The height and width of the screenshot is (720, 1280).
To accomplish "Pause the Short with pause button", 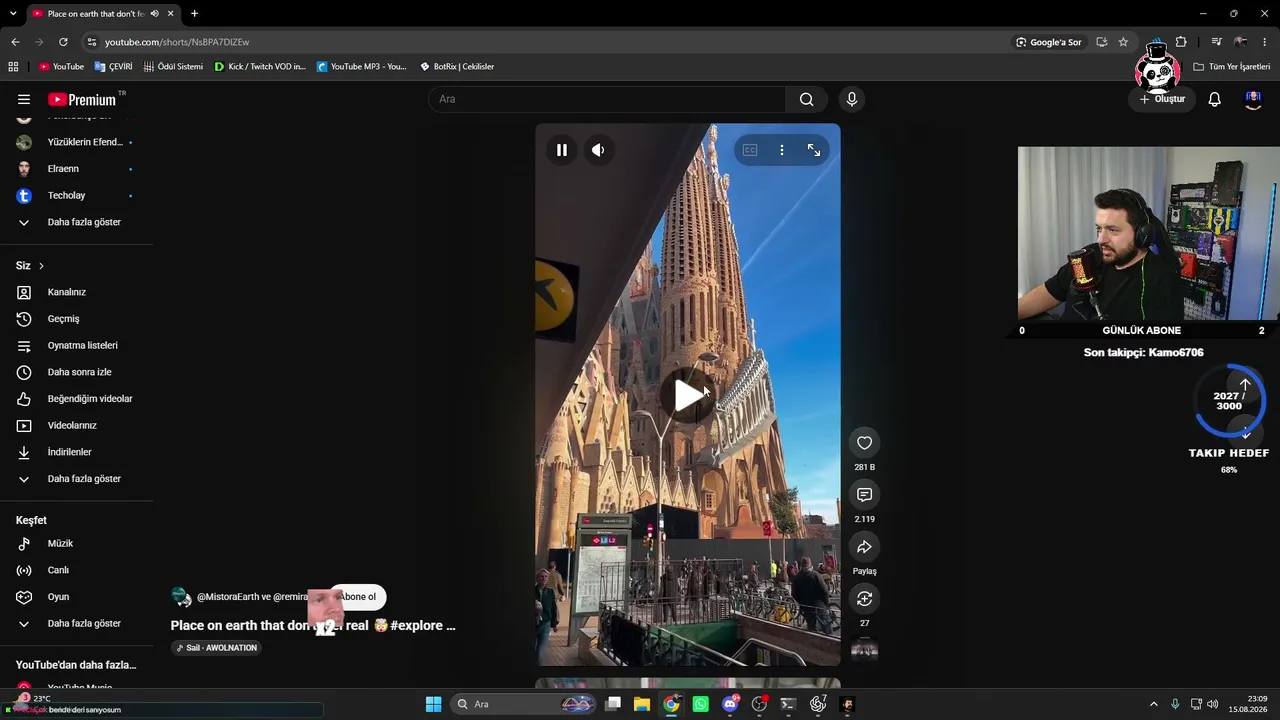I will (x=562, y=150).
